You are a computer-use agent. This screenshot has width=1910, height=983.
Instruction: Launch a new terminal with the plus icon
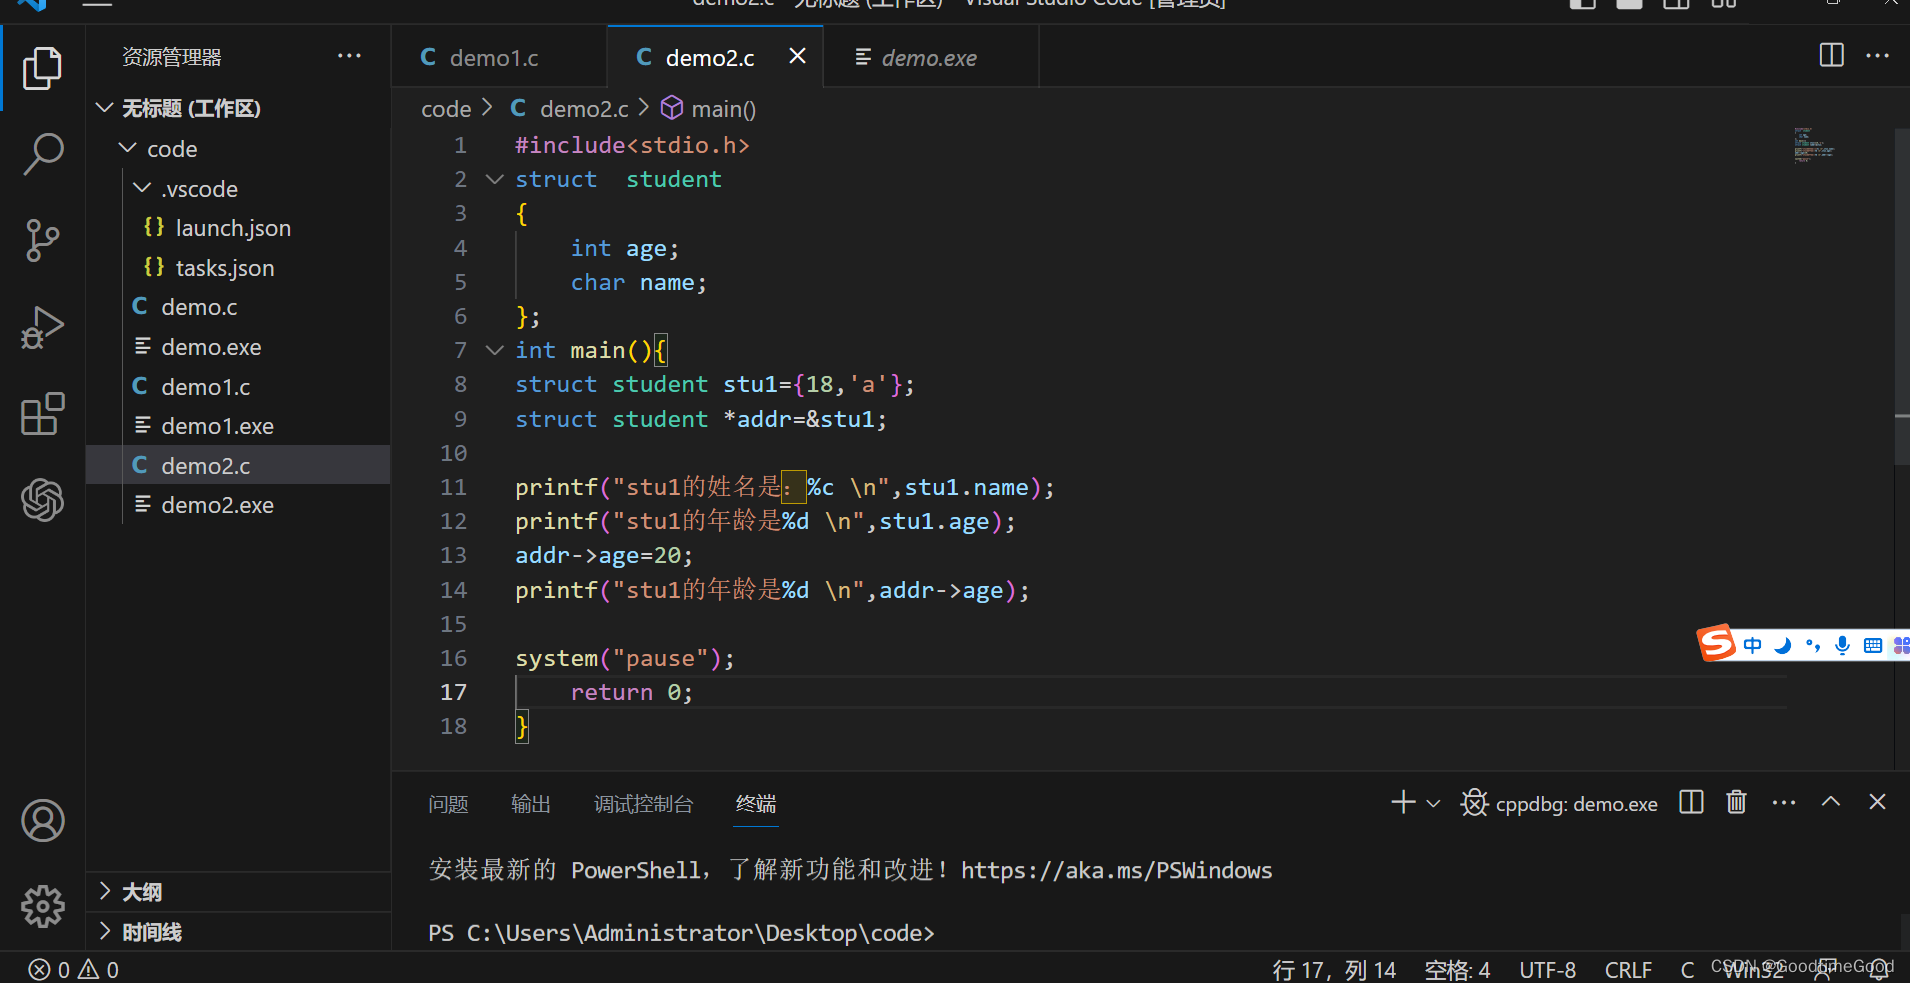pyautogui.click(x=1402, y=802)
